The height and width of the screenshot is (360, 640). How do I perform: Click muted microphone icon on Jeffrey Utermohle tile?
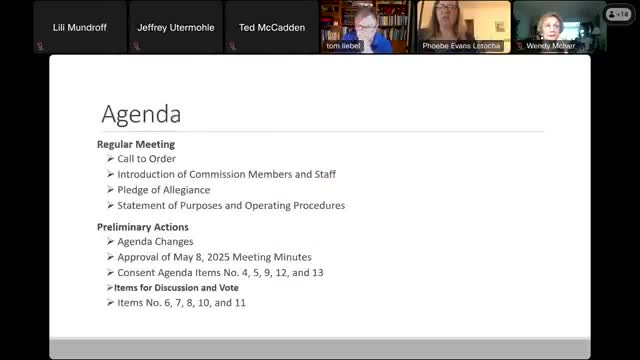coord(136,46)
